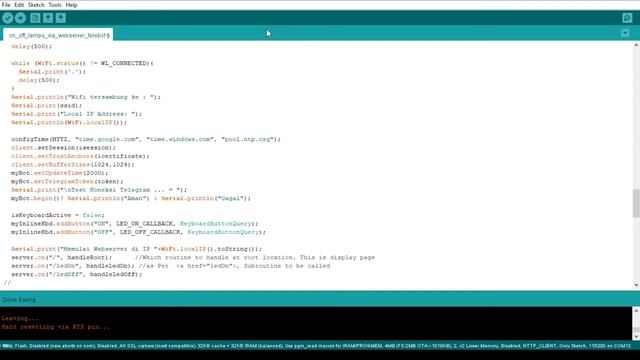Click the line 'myBot.setTelegramToken(token);'
The width and height of the screenshot is (640, 360).
click(x=67, y=181)
